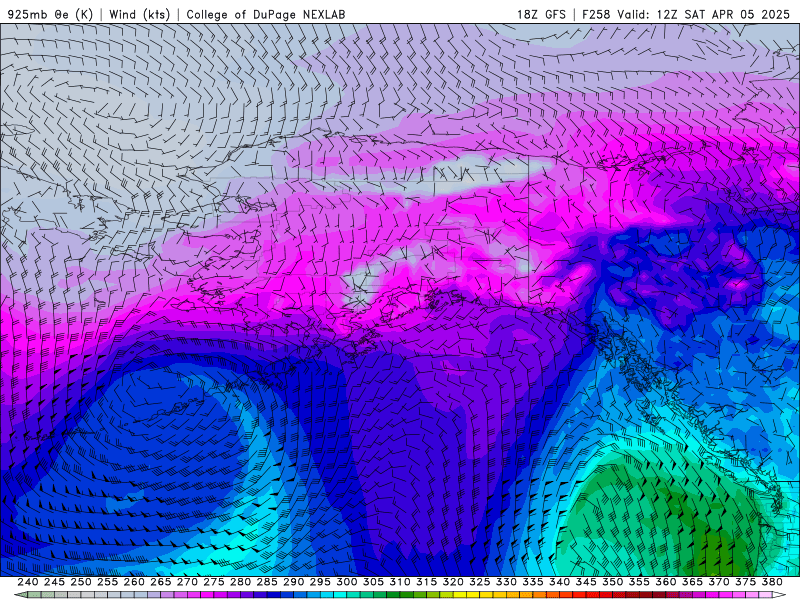Viewport: 800px width, 600px height.
Task: Click the 285 color scale label
Action: tap(267, 582)
